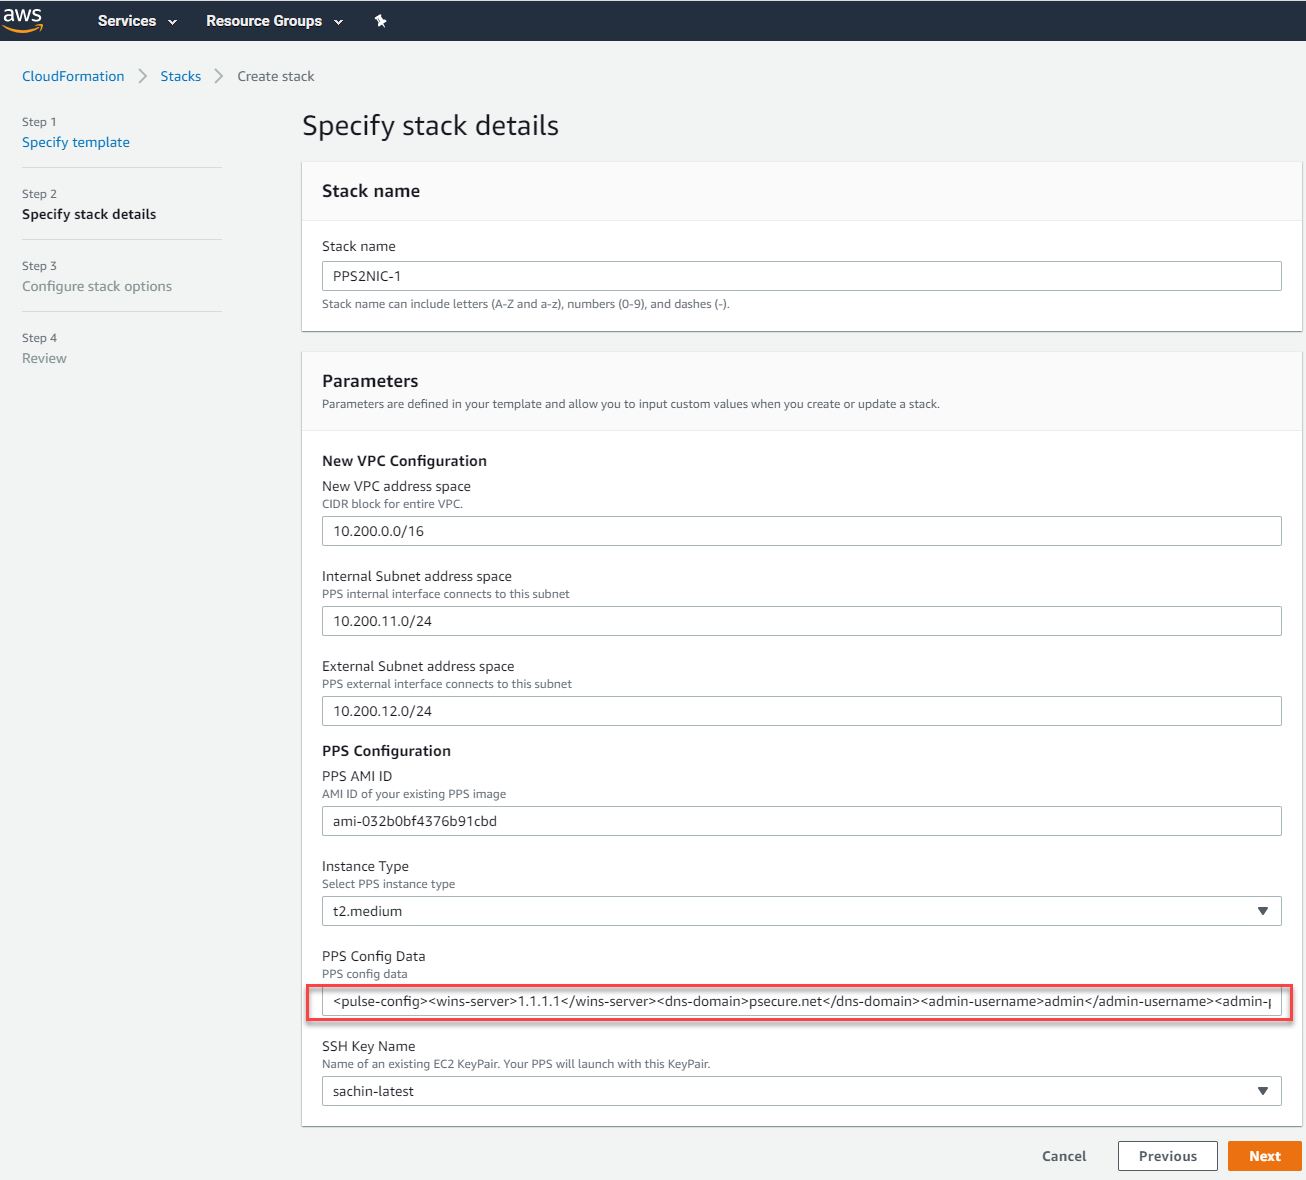Go to CloudFormation breadcrumb link
Viewport: 1306px width, 1180px height.
point(73,76)
